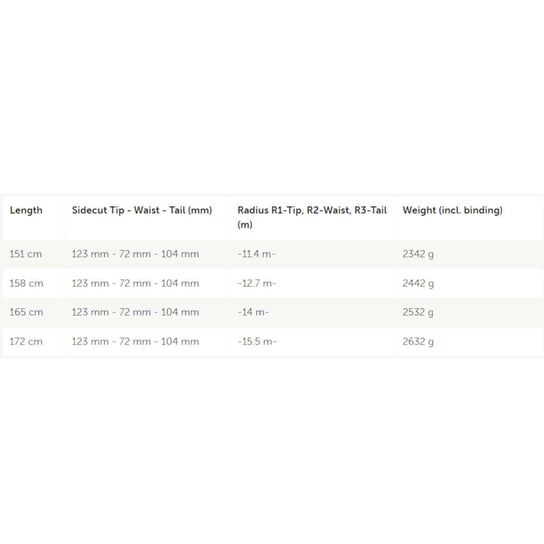Select the sidecut value in the 158 cm row
Viewport: 544px width, 544px height.
pos(135,283)
